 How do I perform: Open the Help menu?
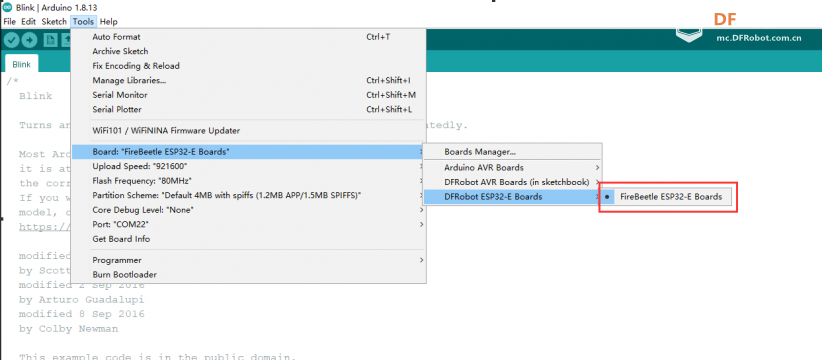click(109, 21)
